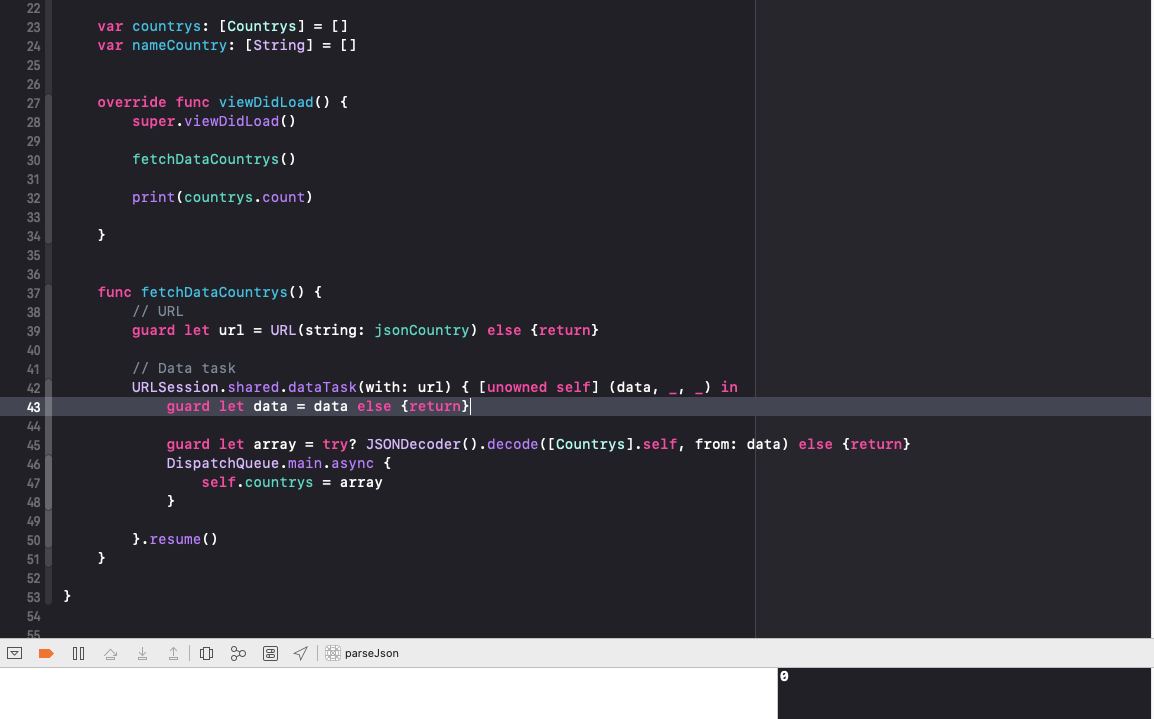Click line number 42 in gutter
Screen dimensions: 1154x719
pyautogui.click(x=33, y=388)
